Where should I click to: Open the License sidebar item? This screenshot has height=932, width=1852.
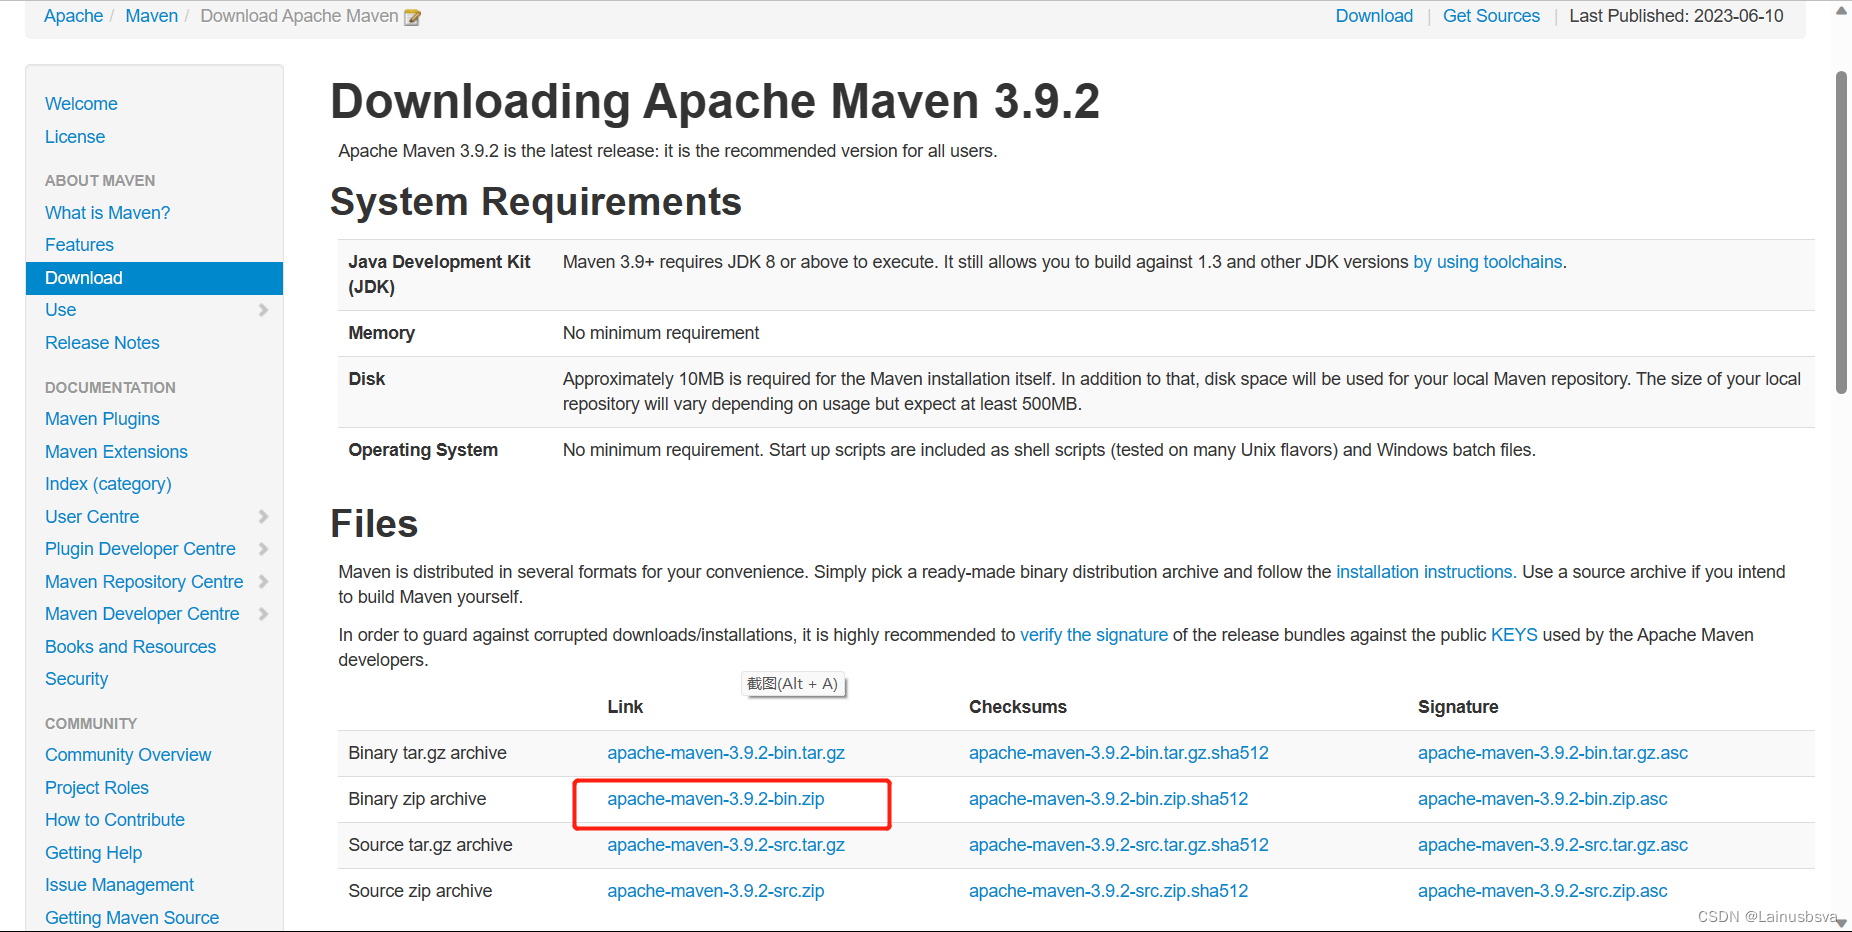(75, 137)
